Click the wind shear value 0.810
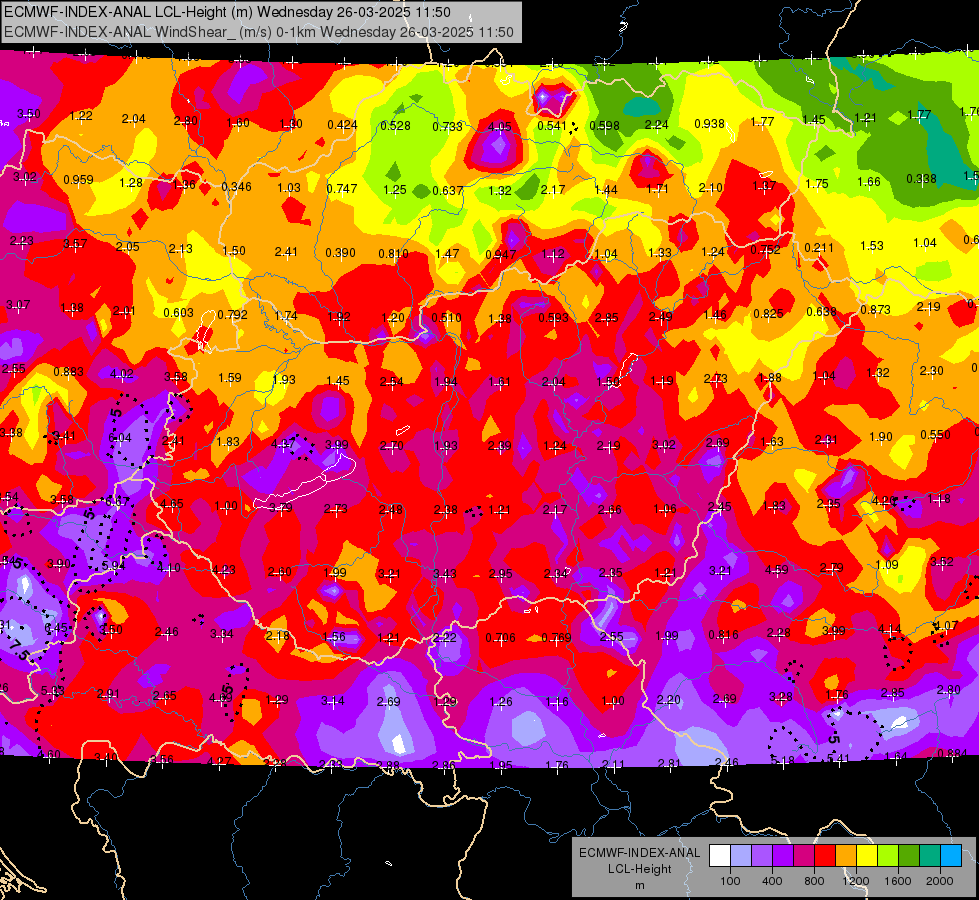 (x=393, y=254)
